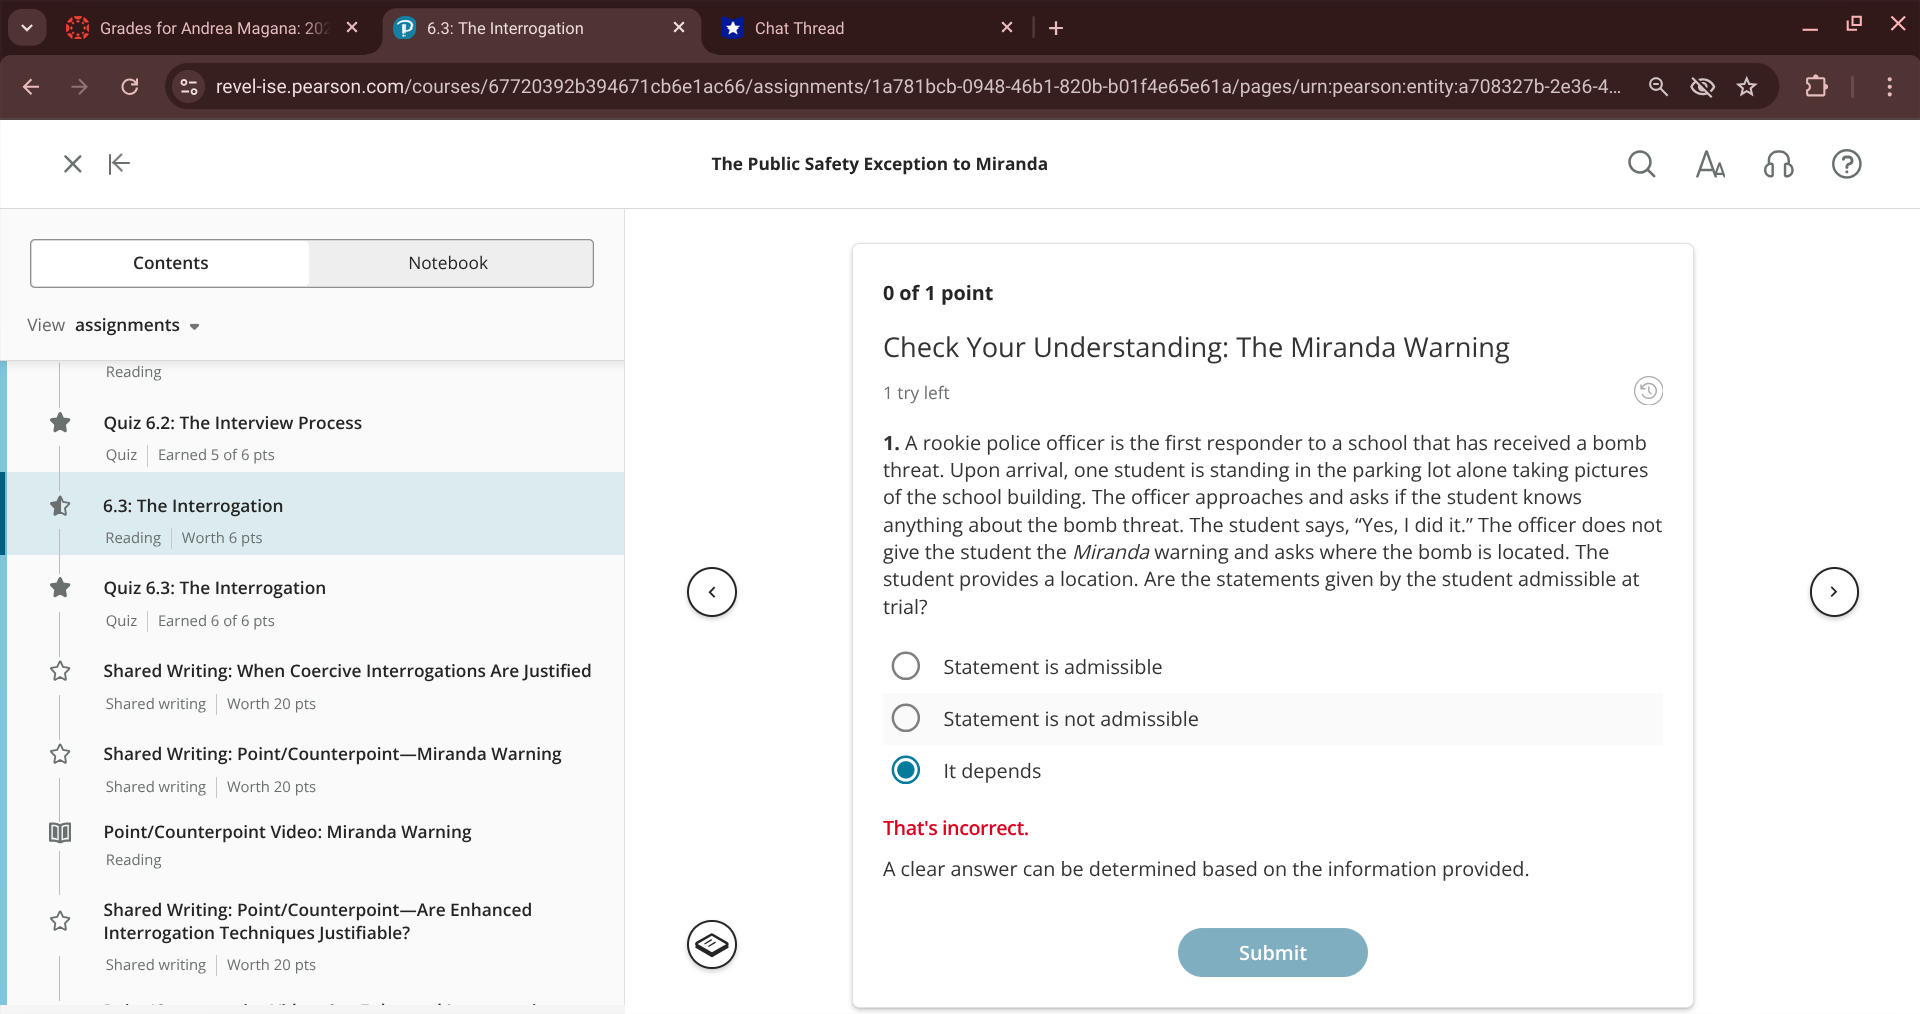This screenshot has width=1920, height=1014.
Task: Submit the answer
Action: pos(1272,952)
